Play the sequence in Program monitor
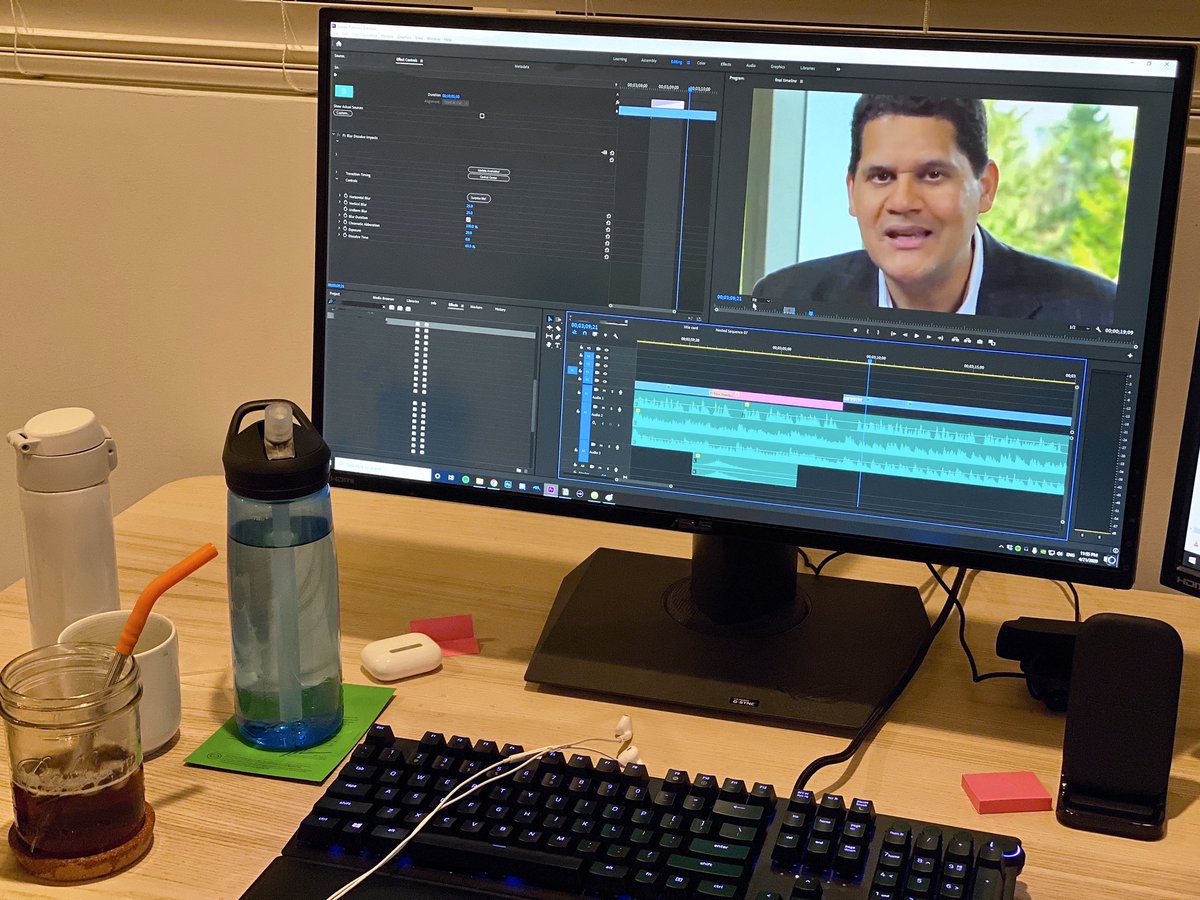 (x=917, y=336)
